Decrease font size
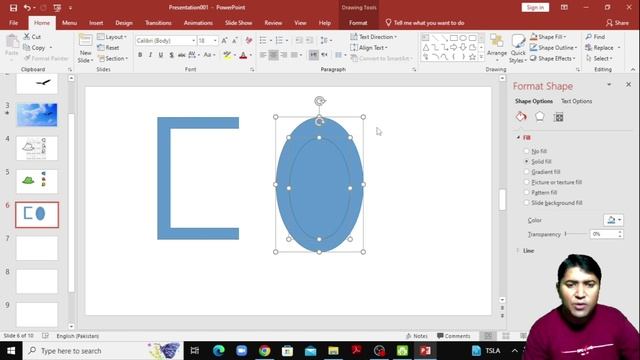Viewport: 640px width, 360px height. (235, 40)
